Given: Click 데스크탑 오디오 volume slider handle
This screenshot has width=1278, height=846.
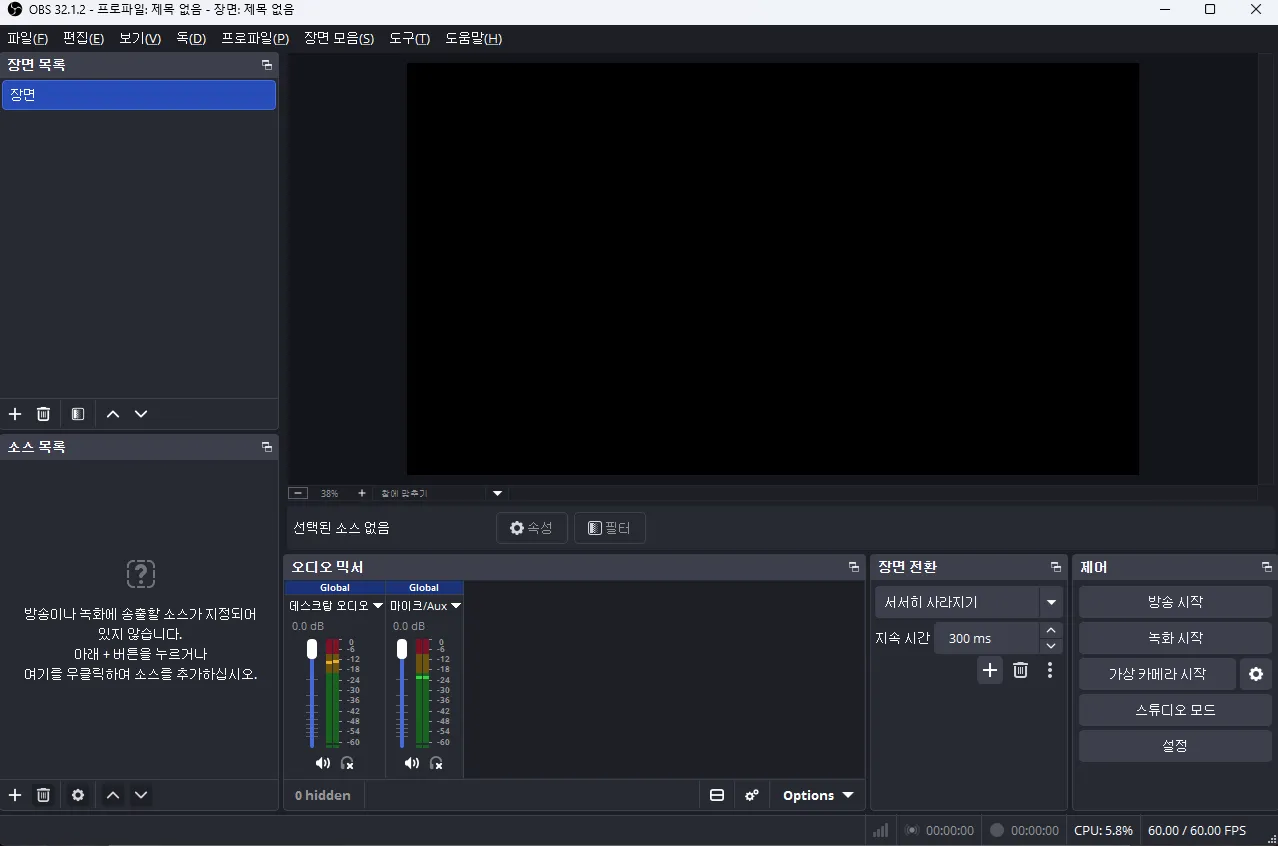Looking at the screenshot, I should [x=312, y=649].
